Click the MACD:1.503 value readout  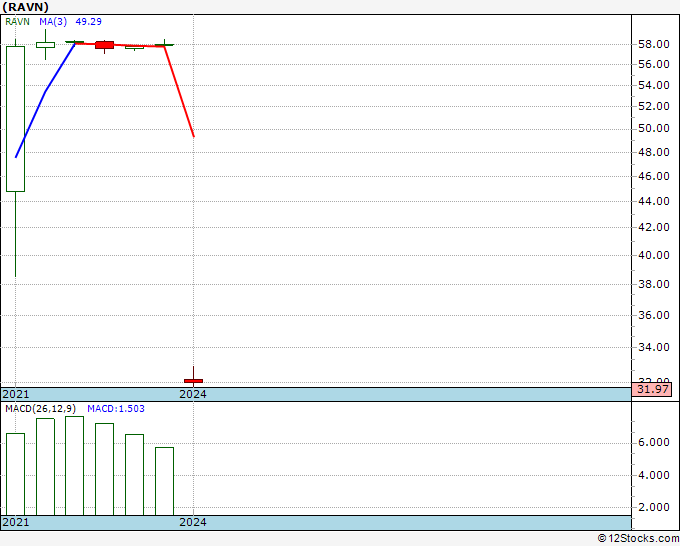116,409
